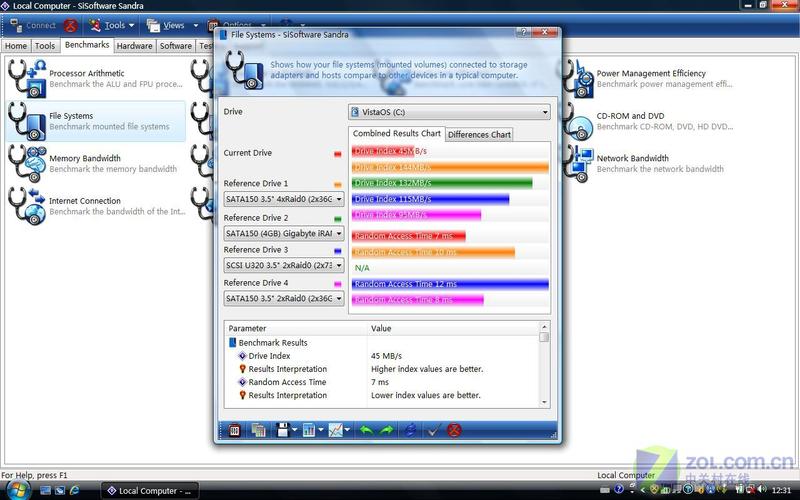Open the line graph dropdown arrow
The image size is (800, 500).
click(347, 431)
